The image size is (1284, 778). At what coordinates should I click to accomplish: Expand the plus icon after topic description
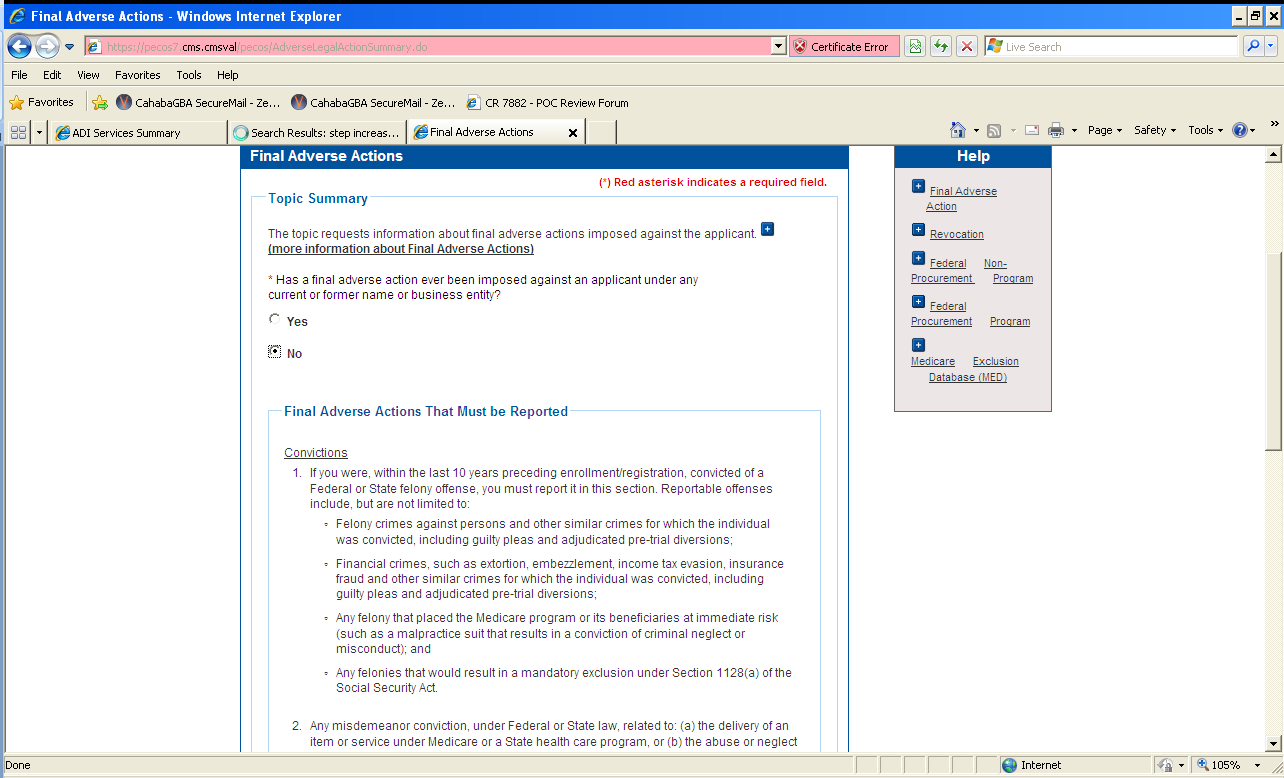point(767,229)
